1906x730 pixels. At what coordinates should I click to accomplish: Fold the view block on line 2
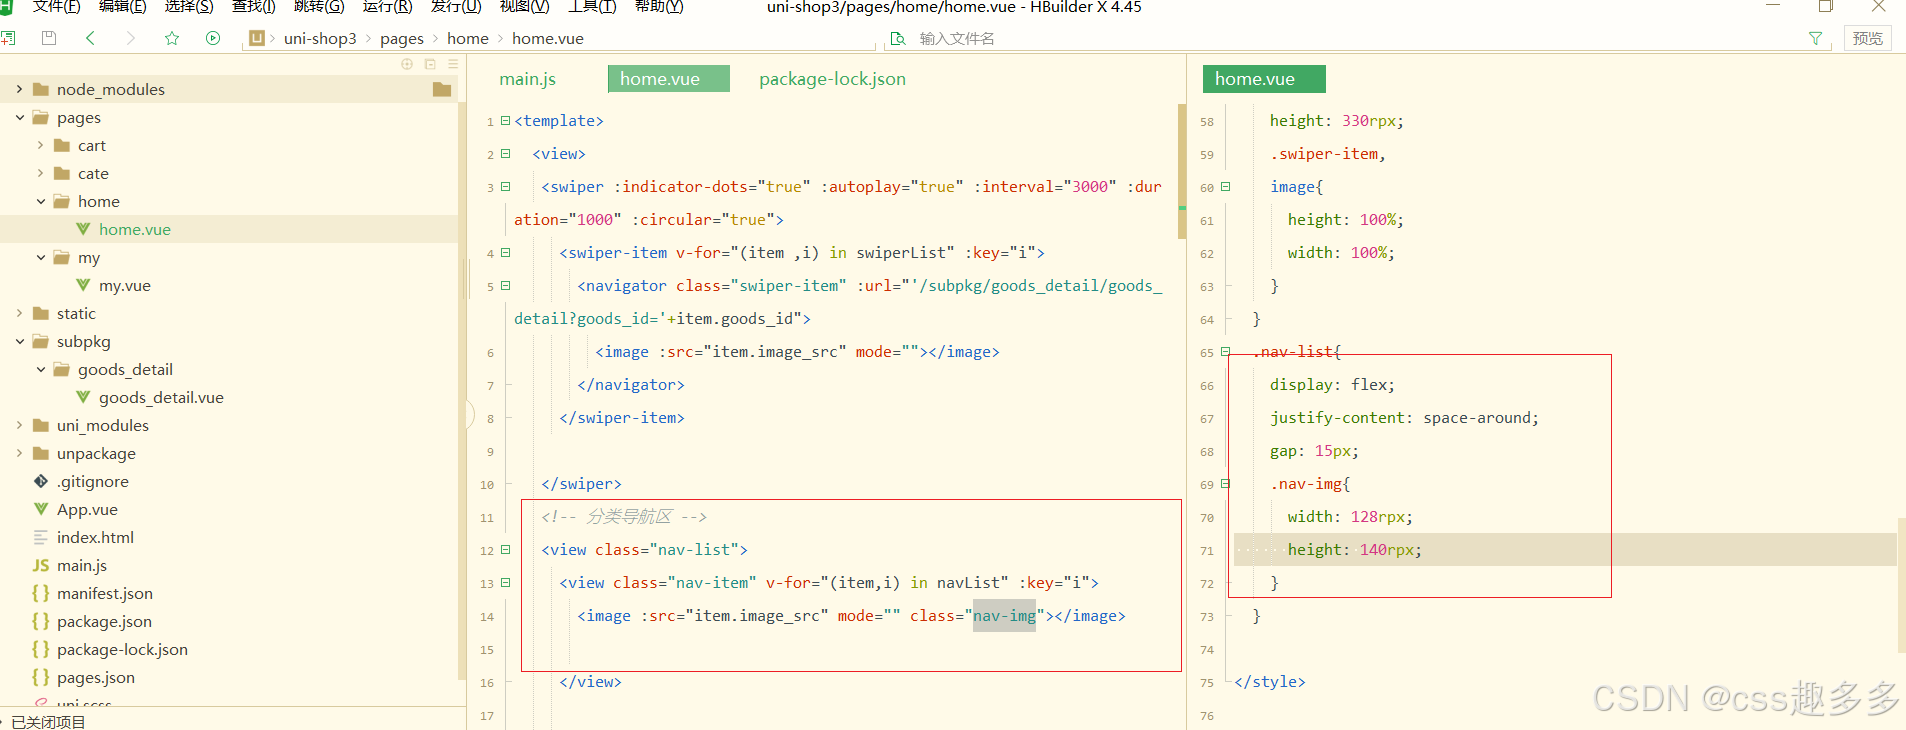505,153
